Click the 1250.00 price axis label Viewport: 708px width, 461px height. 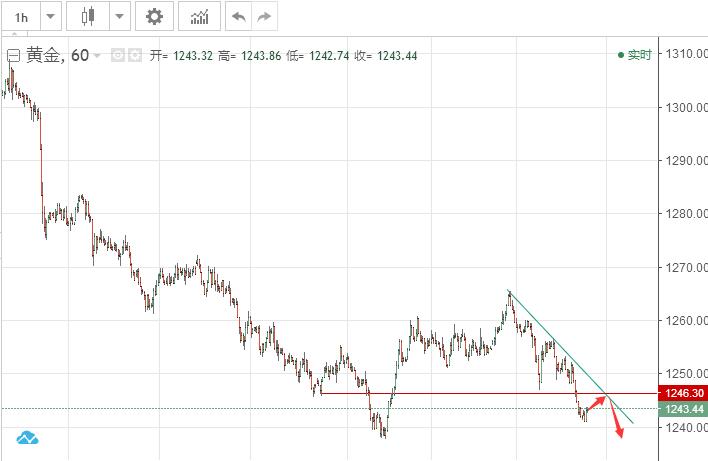[686, 373]
